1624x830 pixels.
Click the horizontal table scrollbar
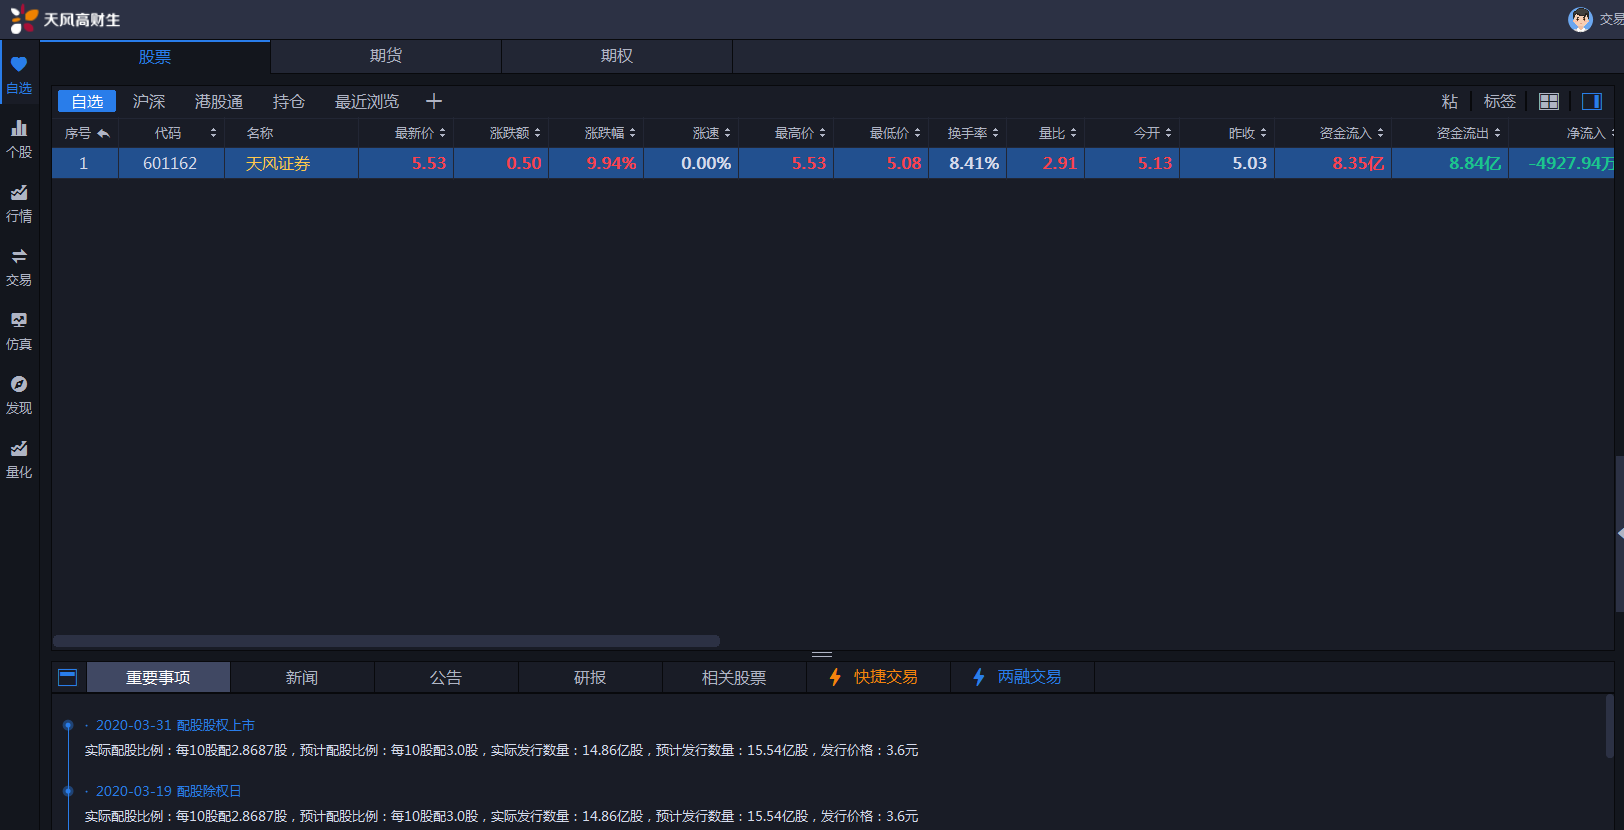coord(386,641)
